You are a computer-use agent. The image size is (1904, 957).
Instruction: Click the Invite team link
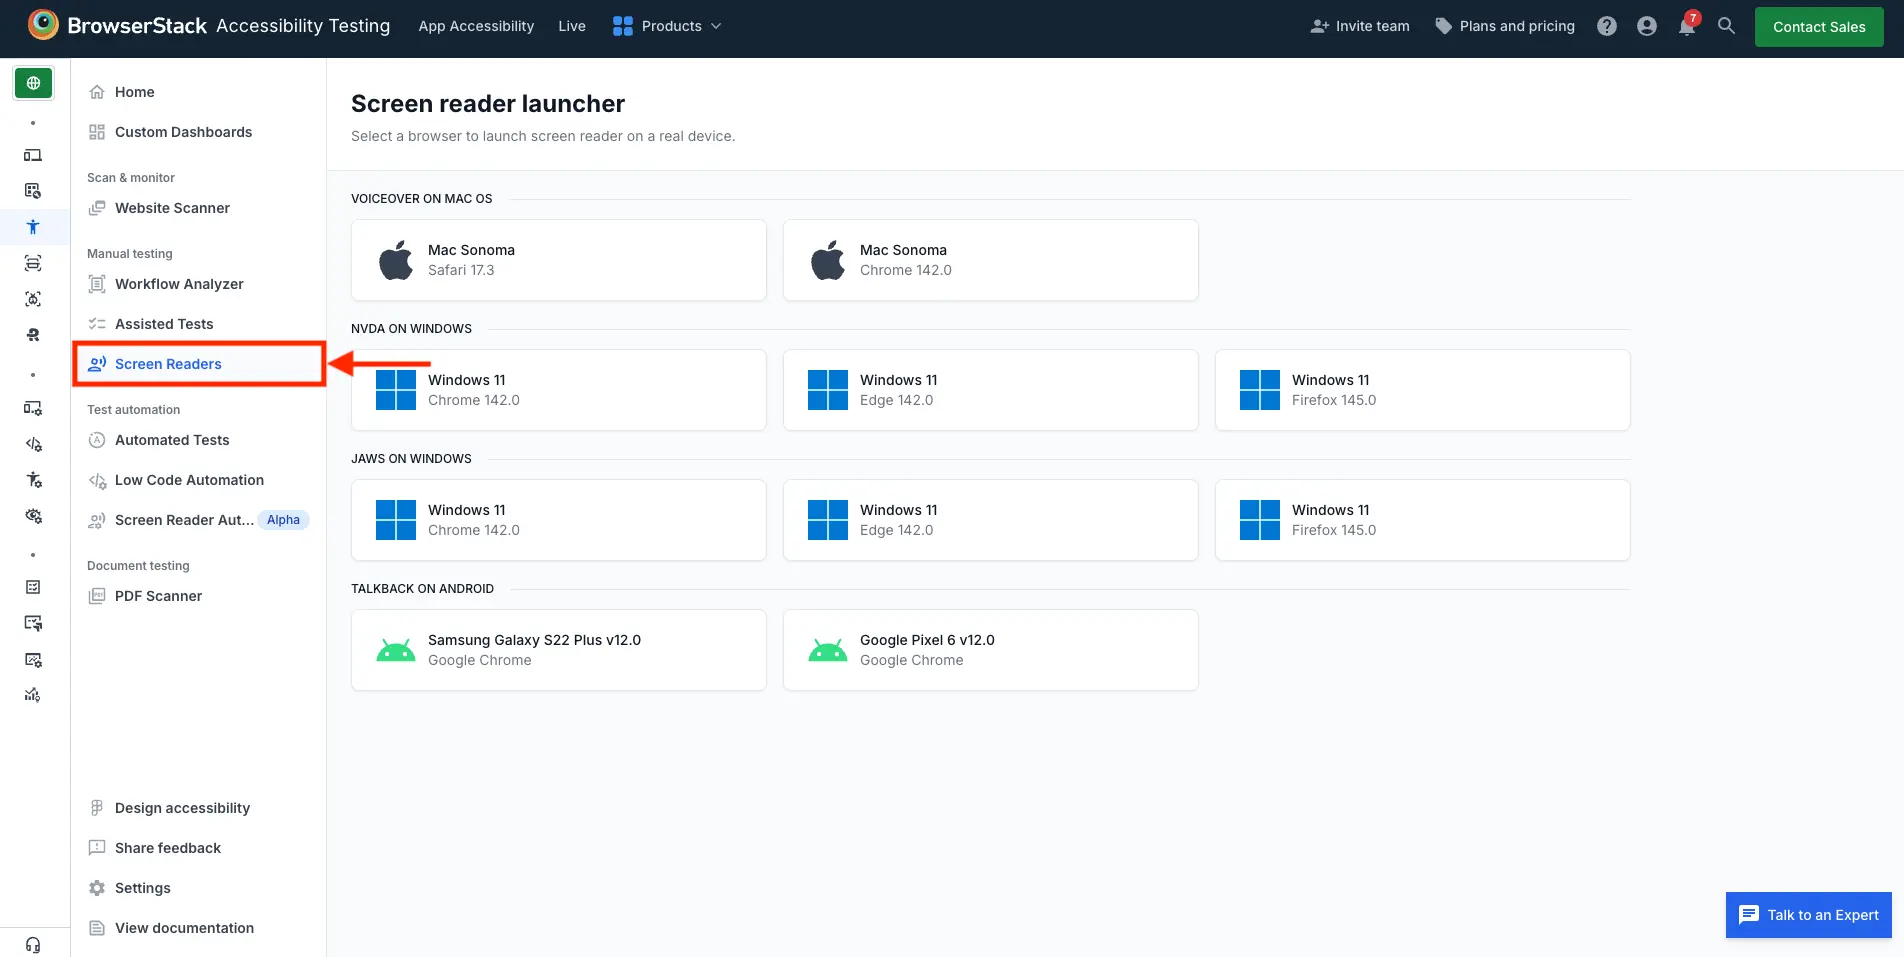point(1359,27)
